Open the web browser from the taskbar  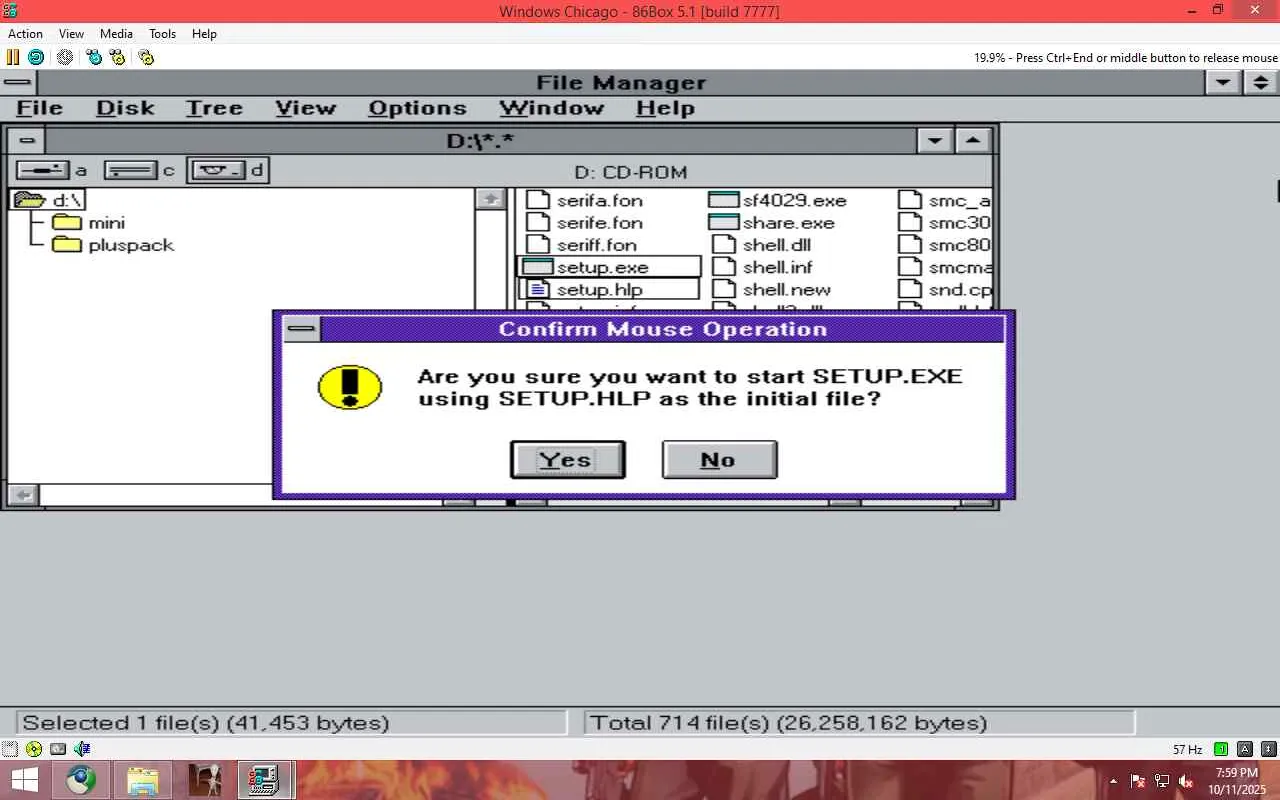[x=82, y=780]
